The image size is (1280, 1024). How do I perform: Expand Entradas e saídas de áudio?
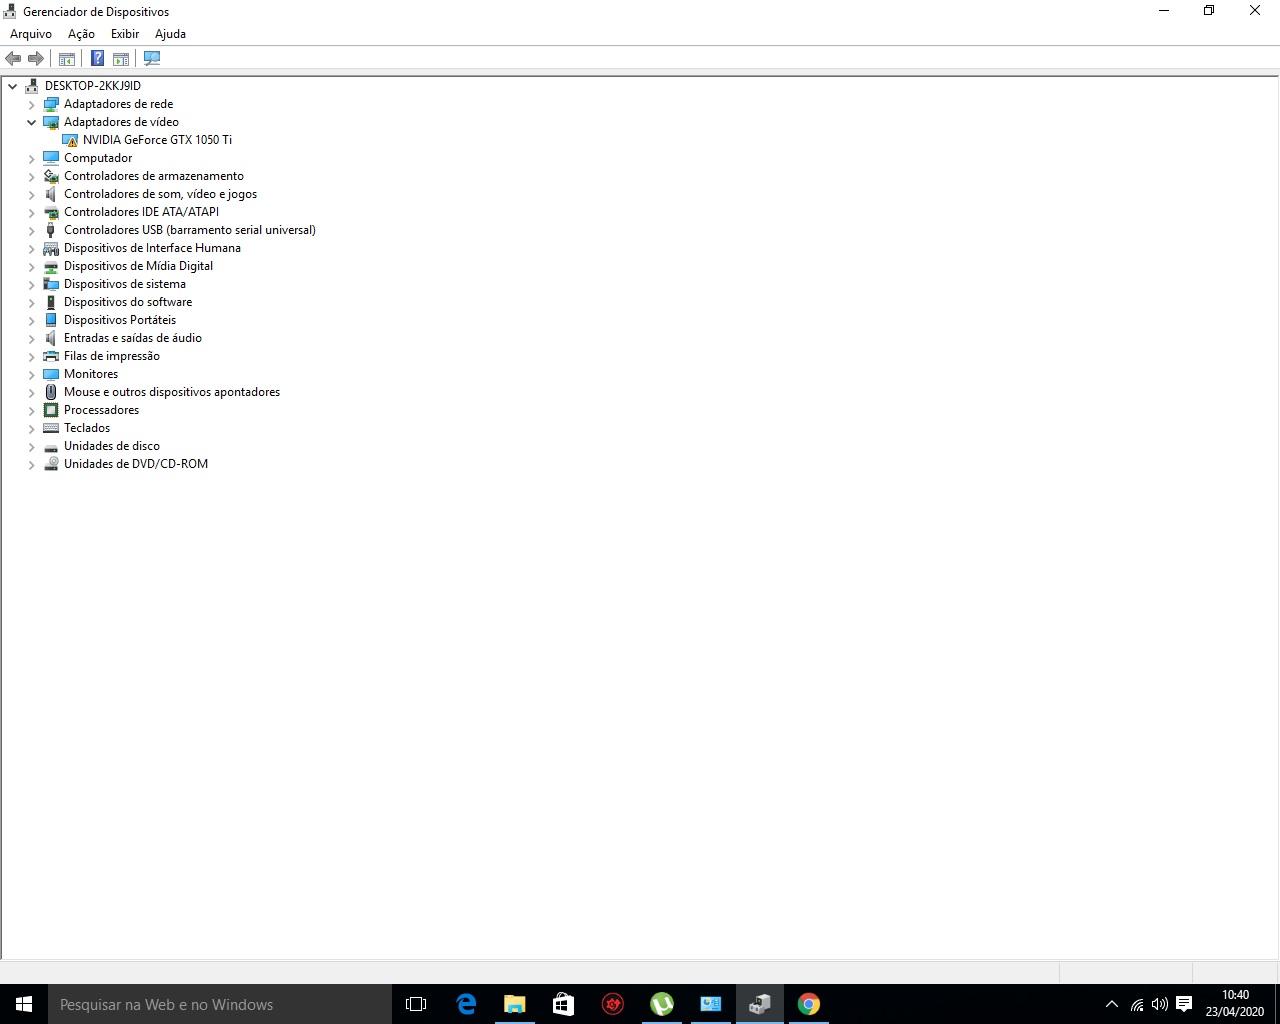tap(31, 338)
